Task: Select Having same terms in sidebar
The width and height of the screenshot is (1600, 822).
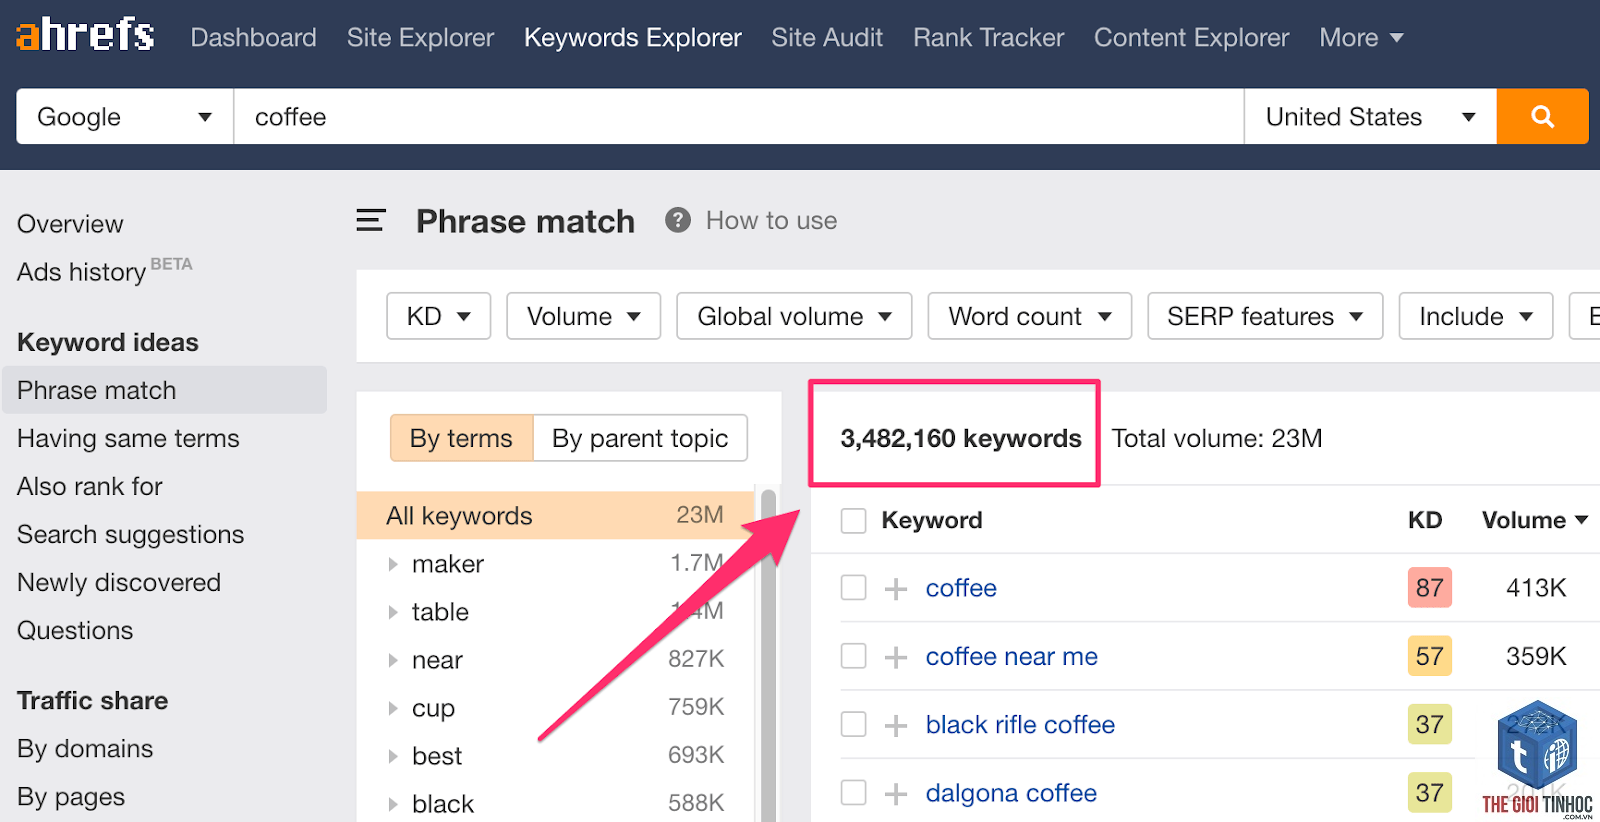Action: [x=128, y=438]
